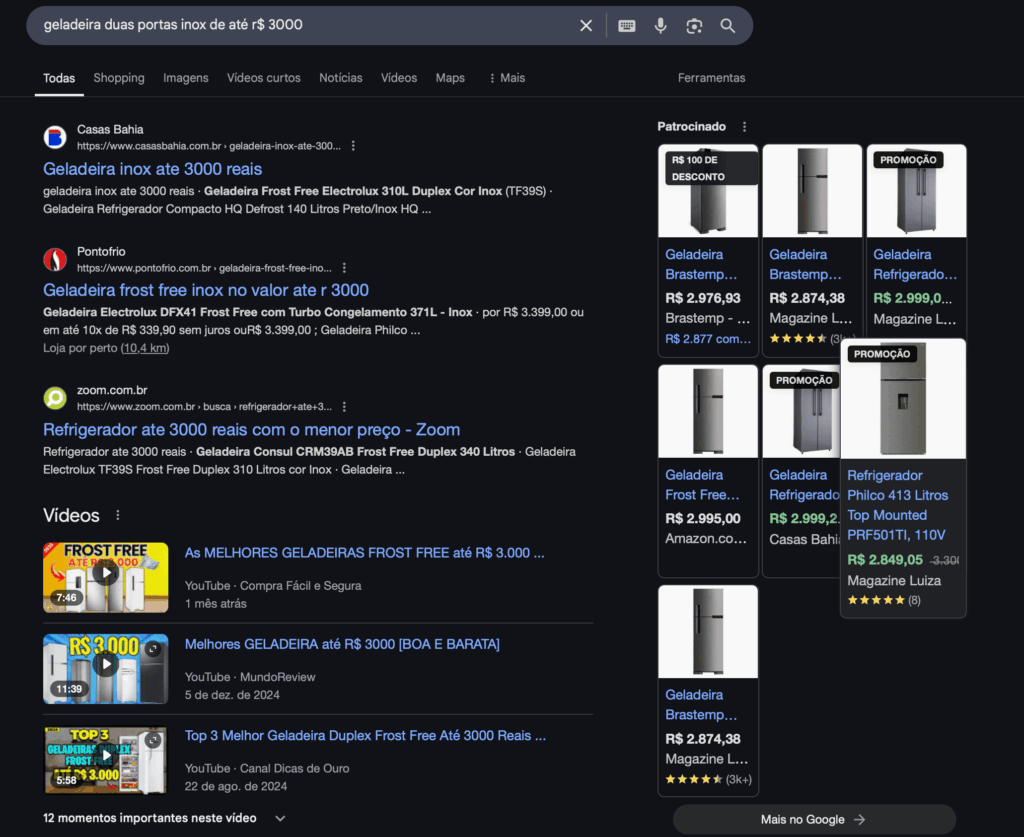The image size is (1024, 837).
Task: Click the Mais no Google button
Action: click(x=813, y=819)
